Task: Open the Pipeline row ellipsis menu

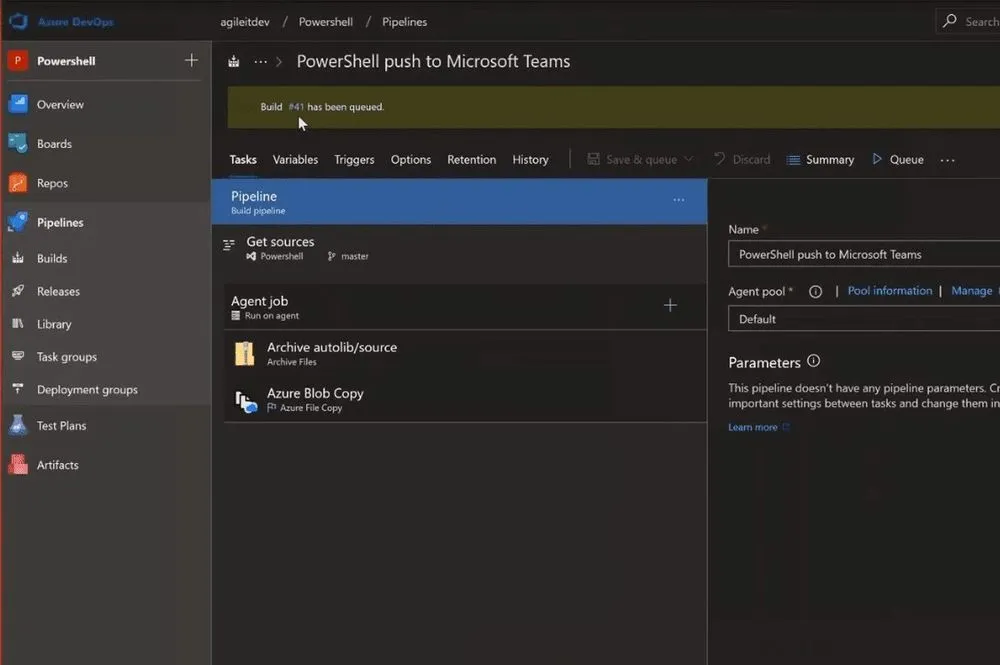Action: pos(679,200)
